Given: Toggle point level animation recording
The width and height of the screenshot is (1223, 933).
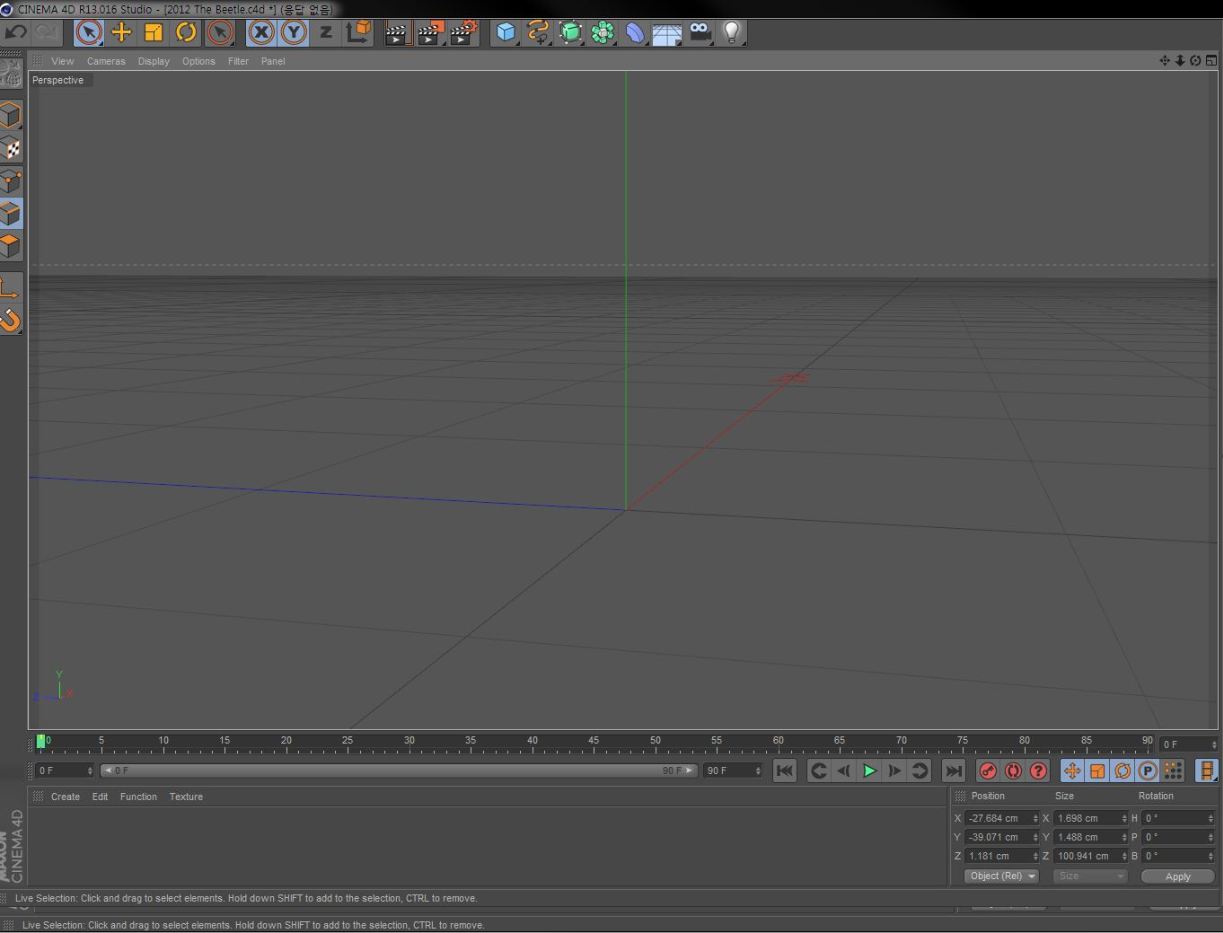Looking at the screenshot, I should (1173, 771).
